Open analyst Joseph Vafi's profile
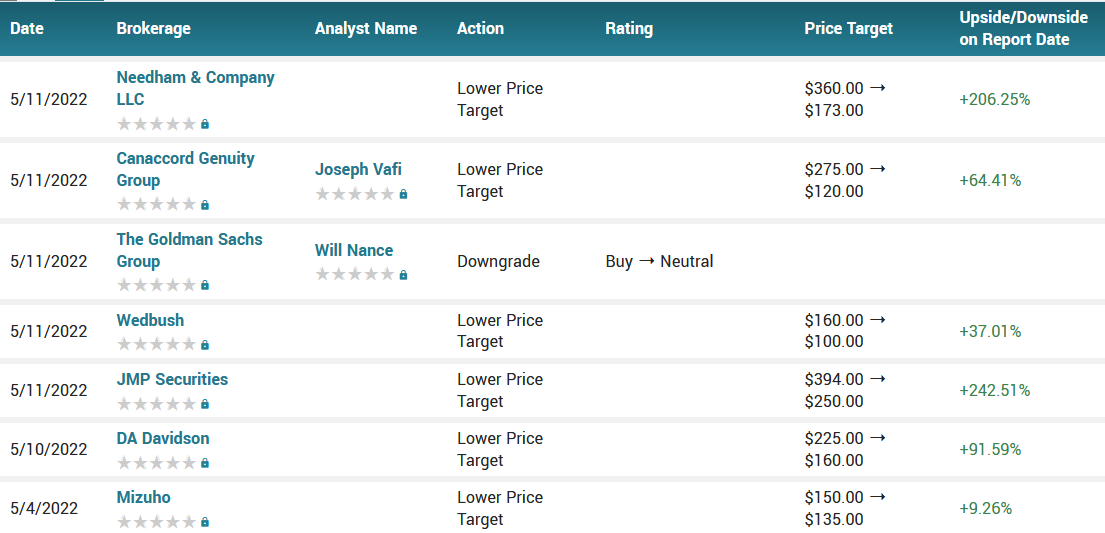 coord(358,169)
